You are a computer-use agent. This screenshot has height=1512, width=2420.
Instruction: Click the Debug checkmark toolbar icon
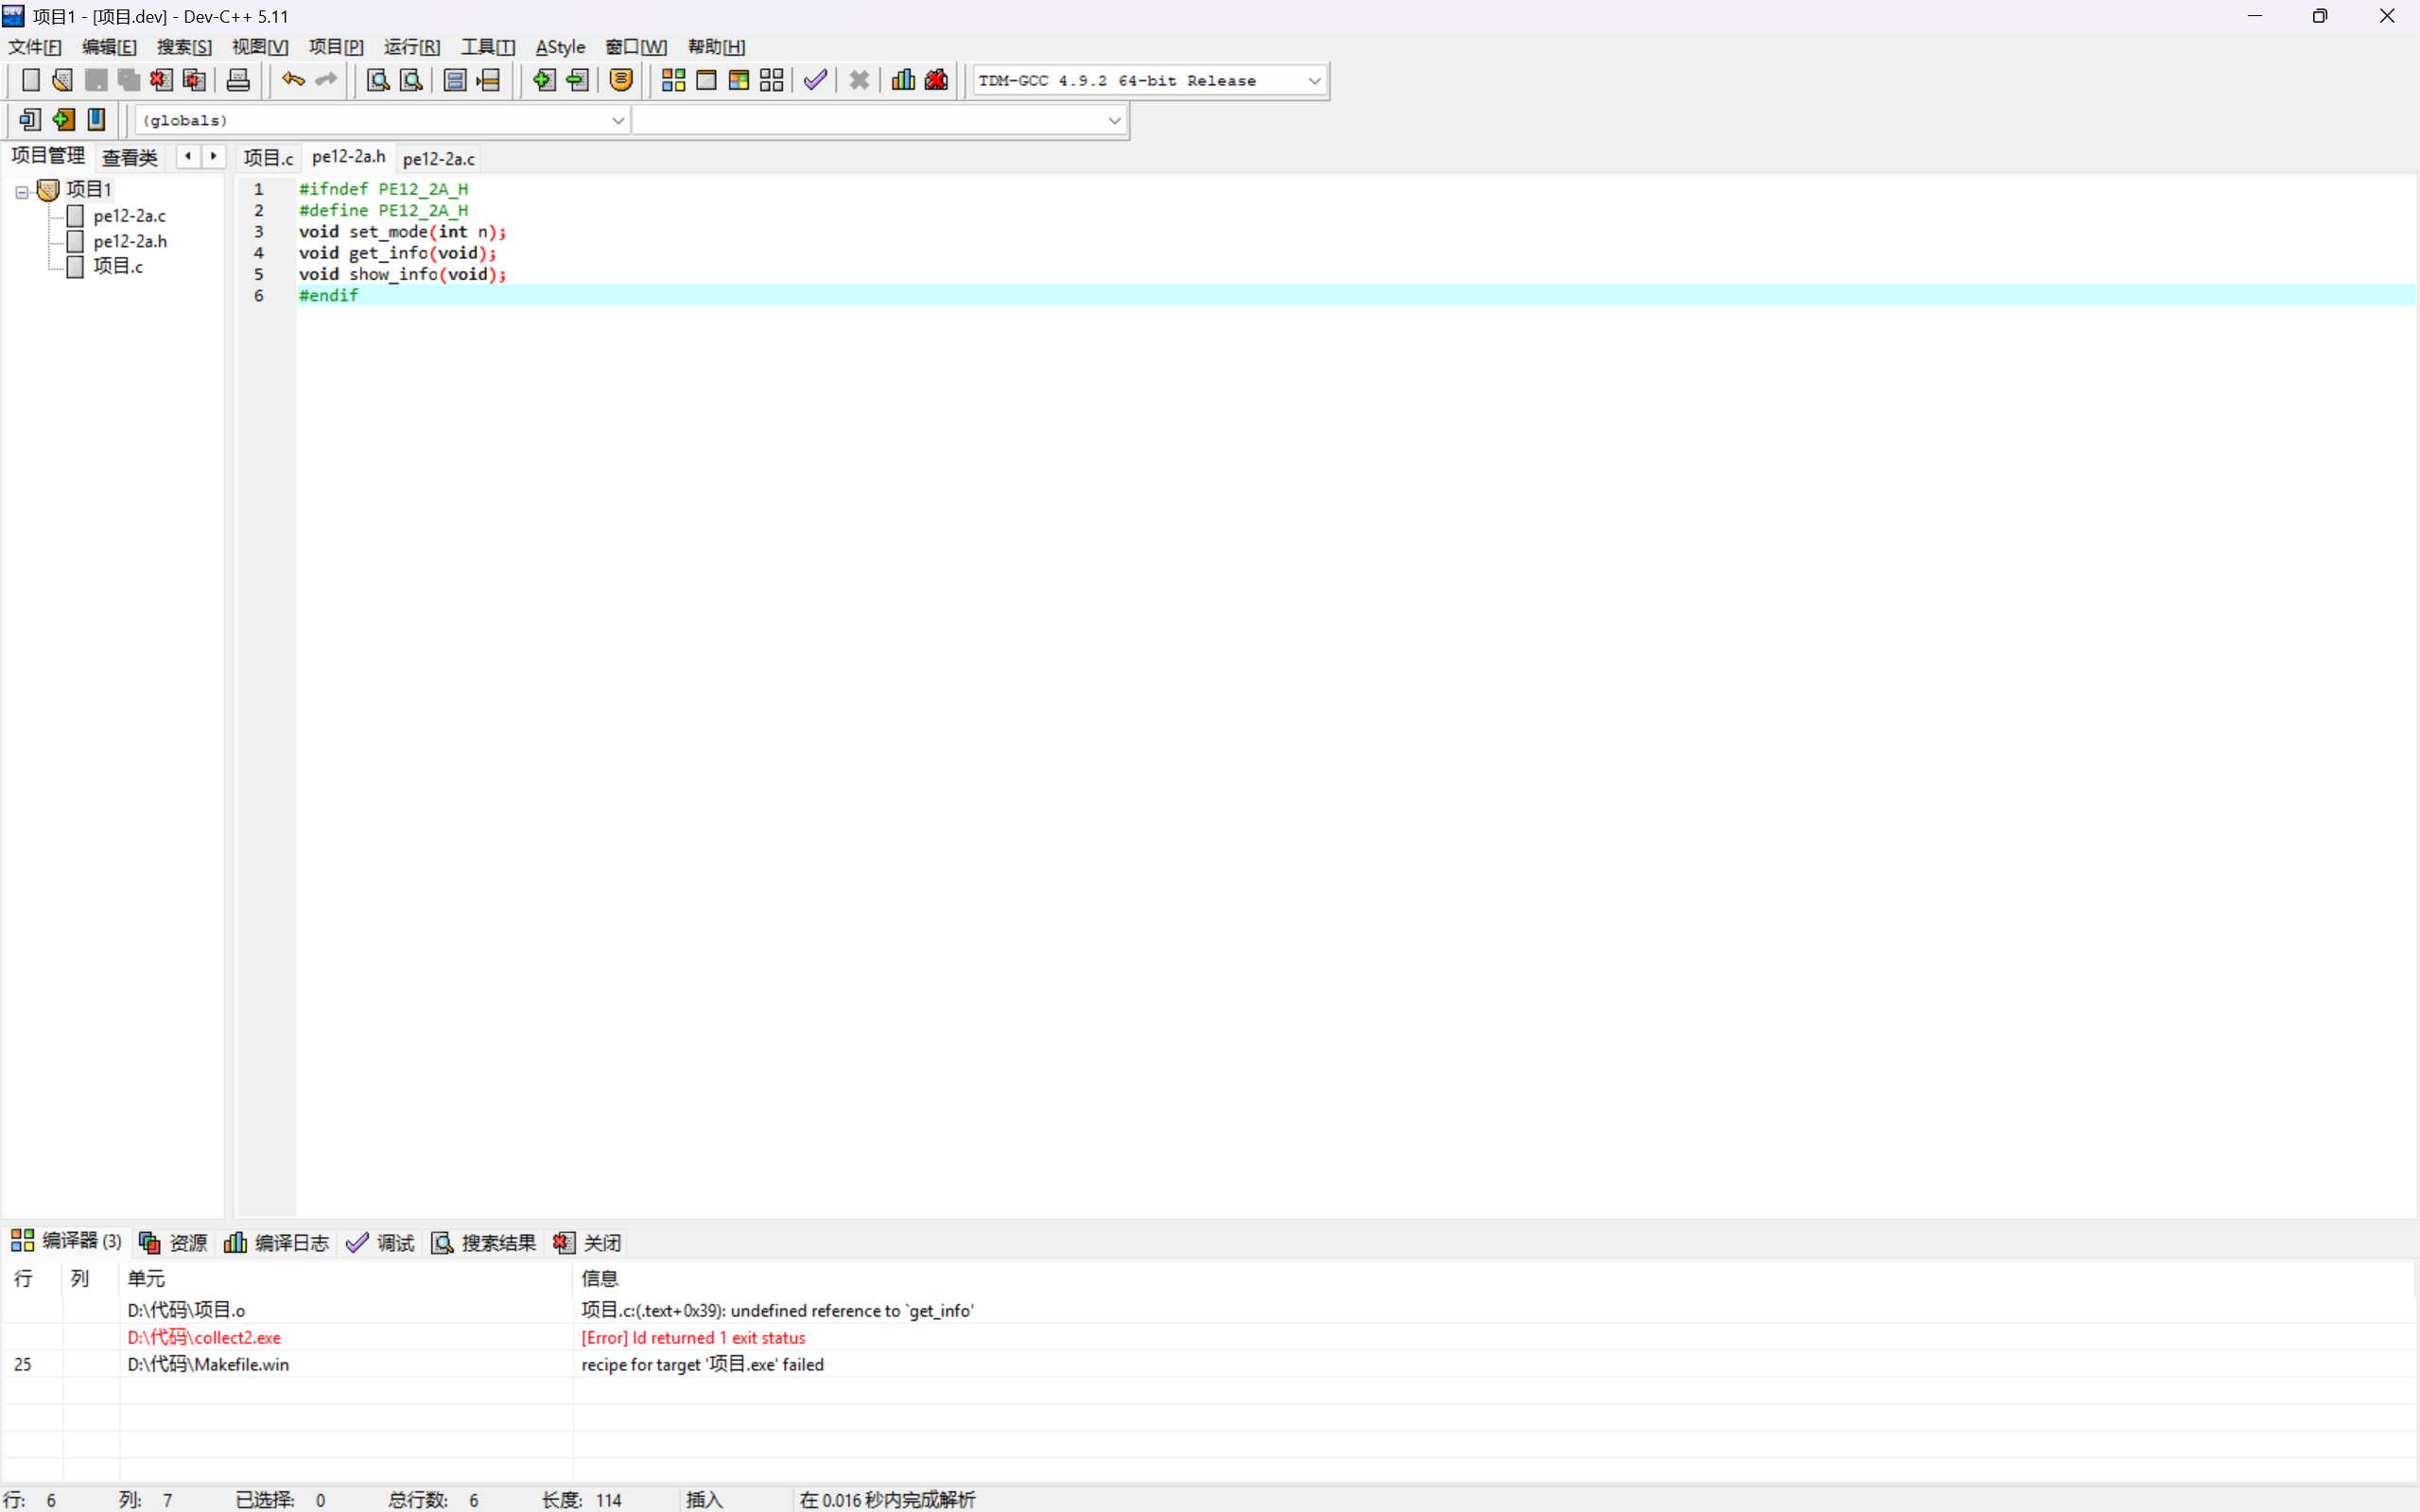click(x=815, y=80)
